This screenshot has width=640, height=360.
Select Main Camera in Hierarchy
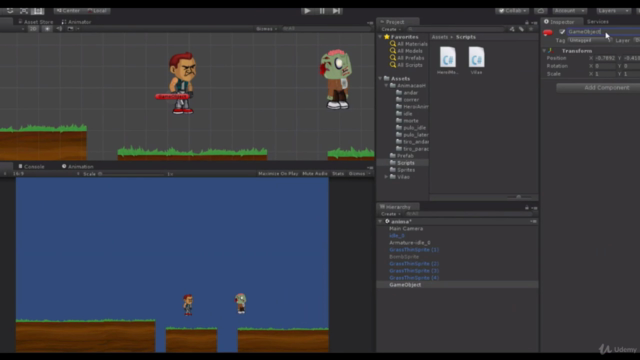pyautogui.click(x=406, y=229)
